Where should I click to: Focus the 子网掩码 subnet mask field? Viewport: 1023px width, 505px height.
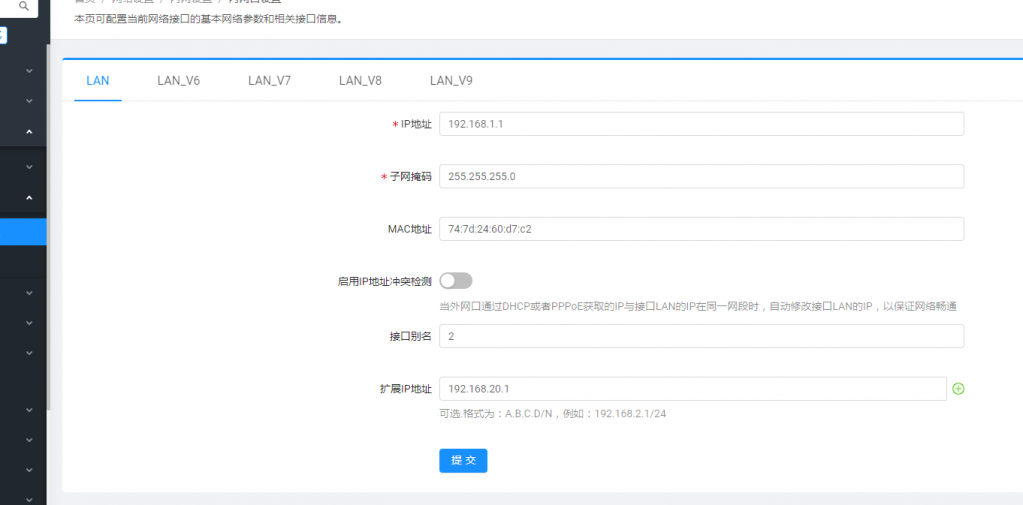click(701, 176)
